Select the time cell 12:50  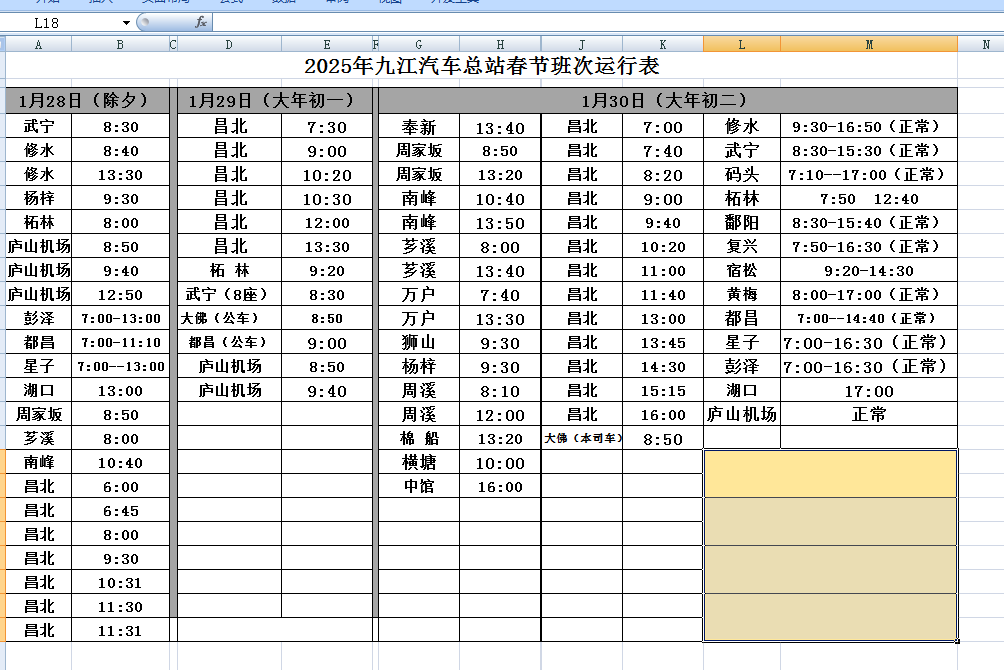[120, 295]
